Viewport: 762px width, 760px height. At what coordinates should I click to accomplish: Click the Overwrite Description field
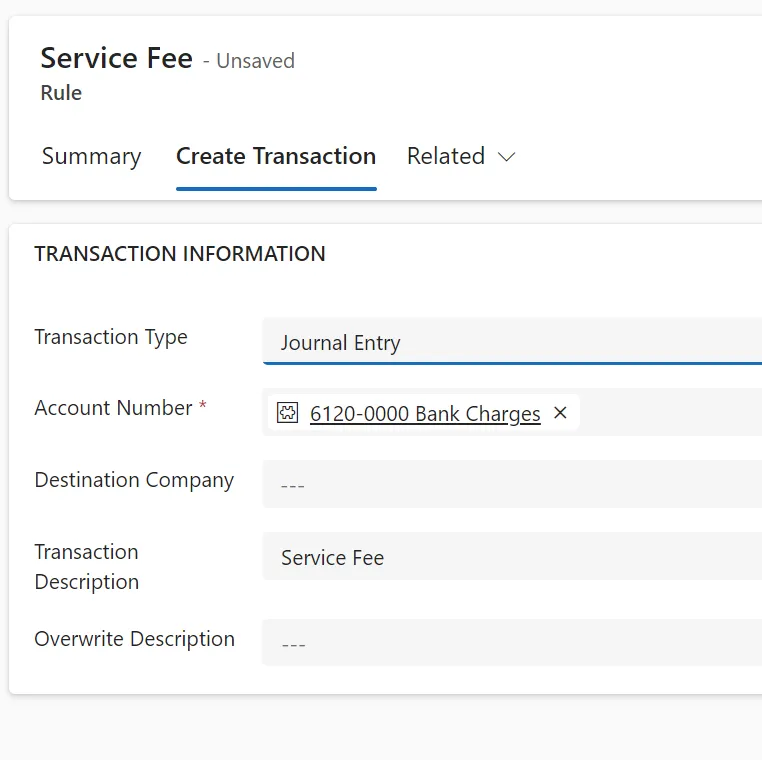(512, 642)
